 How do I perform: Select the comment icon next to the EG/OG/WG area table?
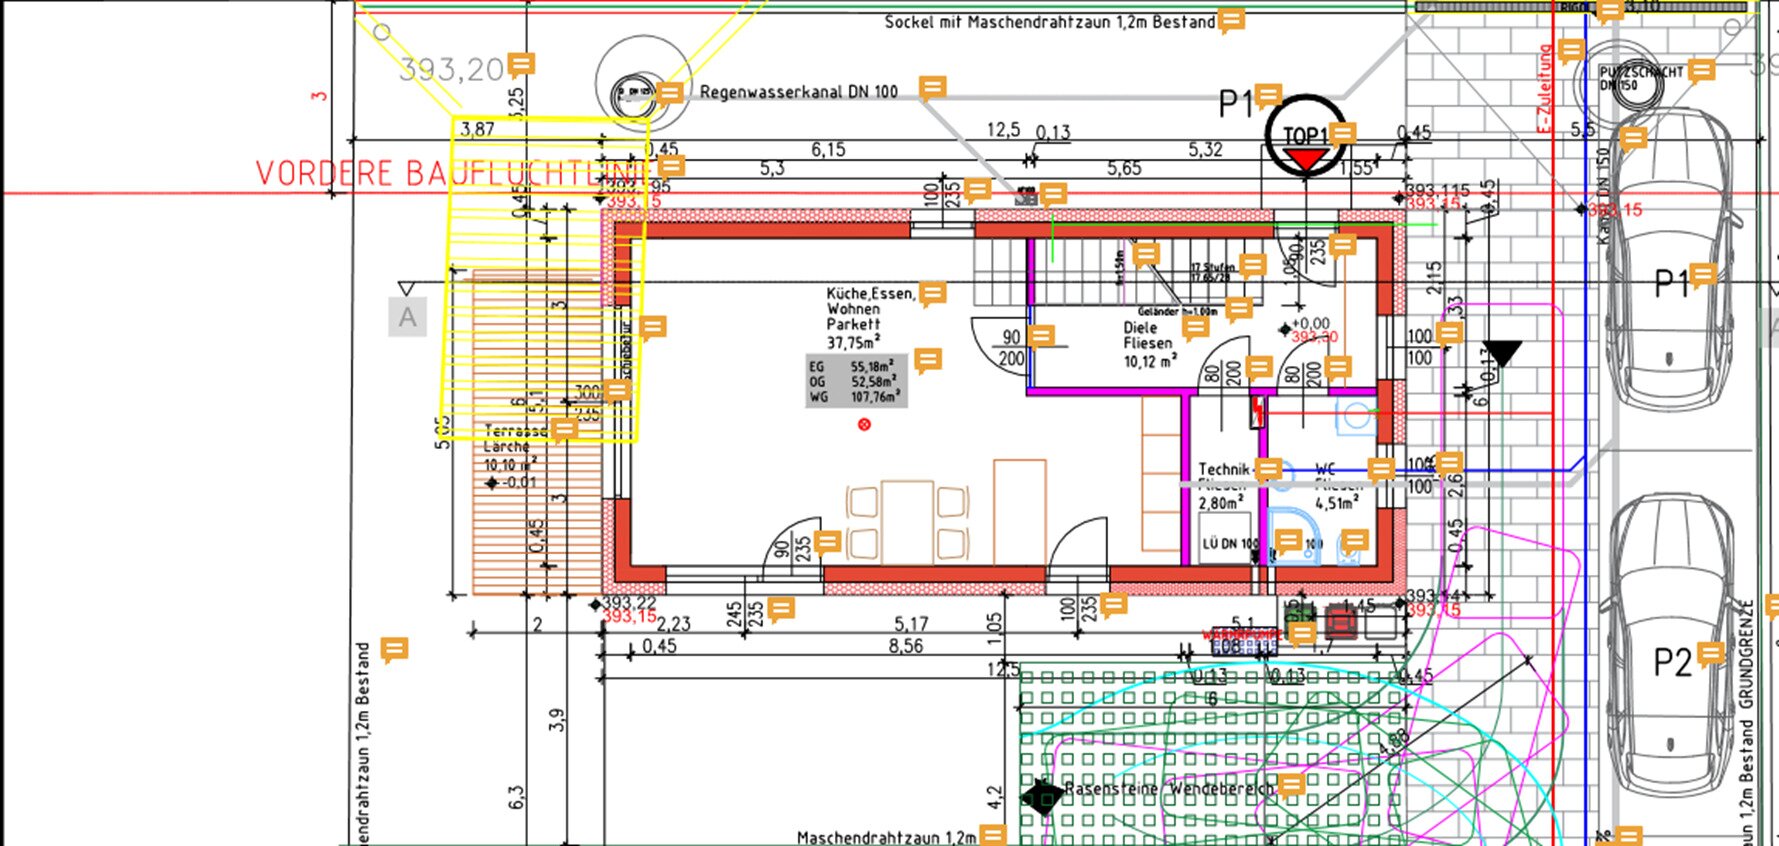928,360
